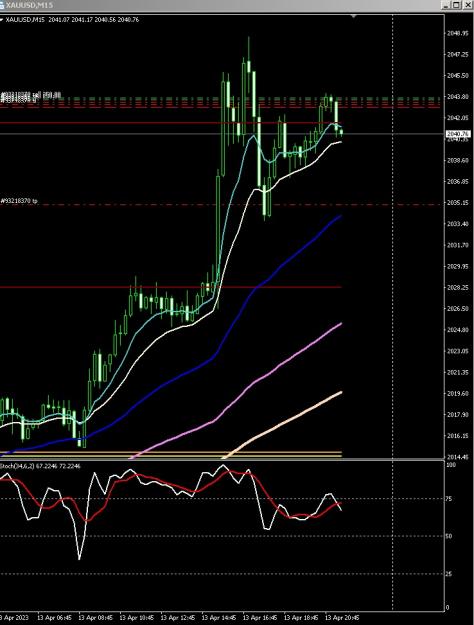The width and height of the screenshot is (474, 625).
Task: Minimize the XAUUSD,M15 chart window
Action: coord(446,5)
